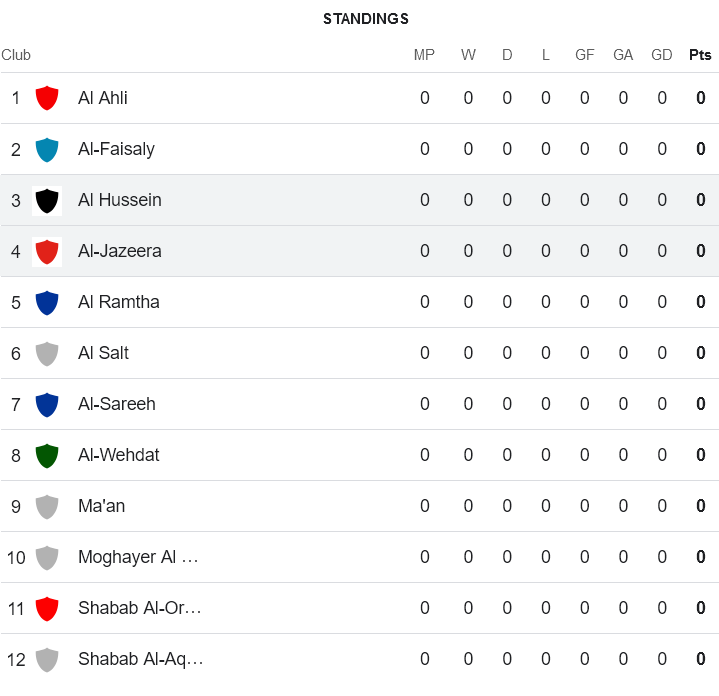Click the Shabab Al-Or… team name

(139, 608)
